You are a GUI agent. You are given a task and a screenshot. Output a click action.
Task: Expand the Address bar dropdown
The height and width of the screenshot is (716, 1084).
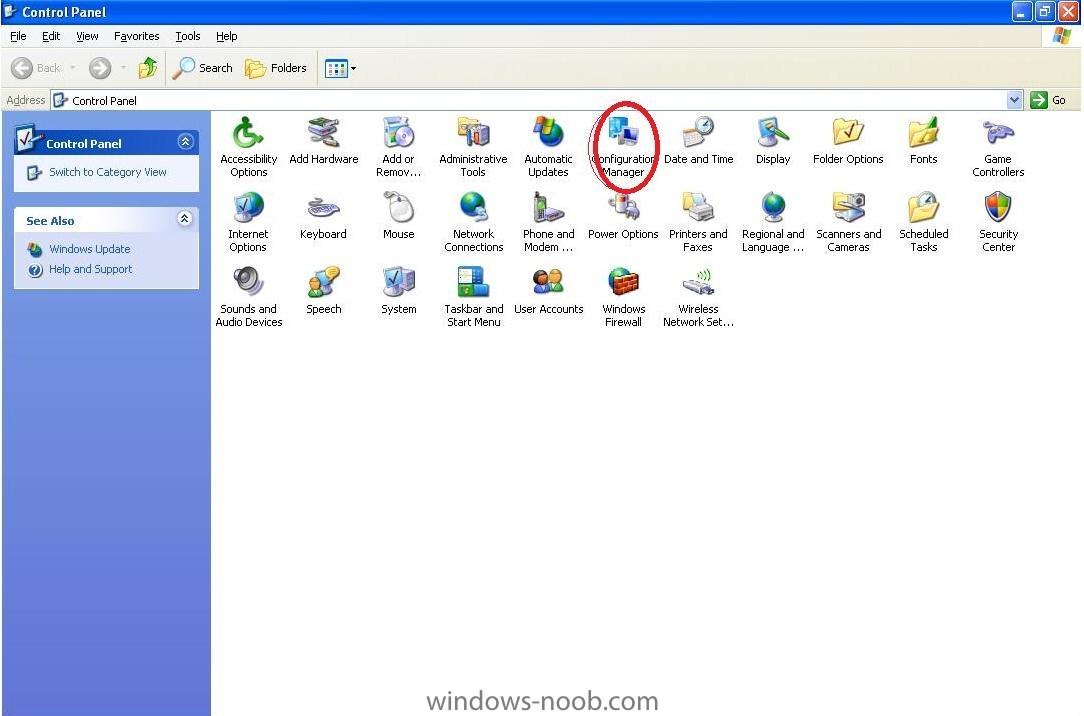1014,100
